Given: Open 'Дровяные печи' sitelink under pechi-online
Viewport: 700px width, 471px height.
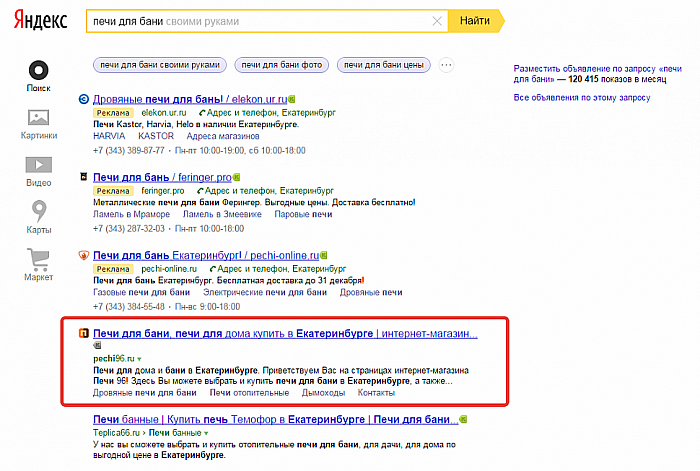Looking at the screenshot, I should (371, 292).
